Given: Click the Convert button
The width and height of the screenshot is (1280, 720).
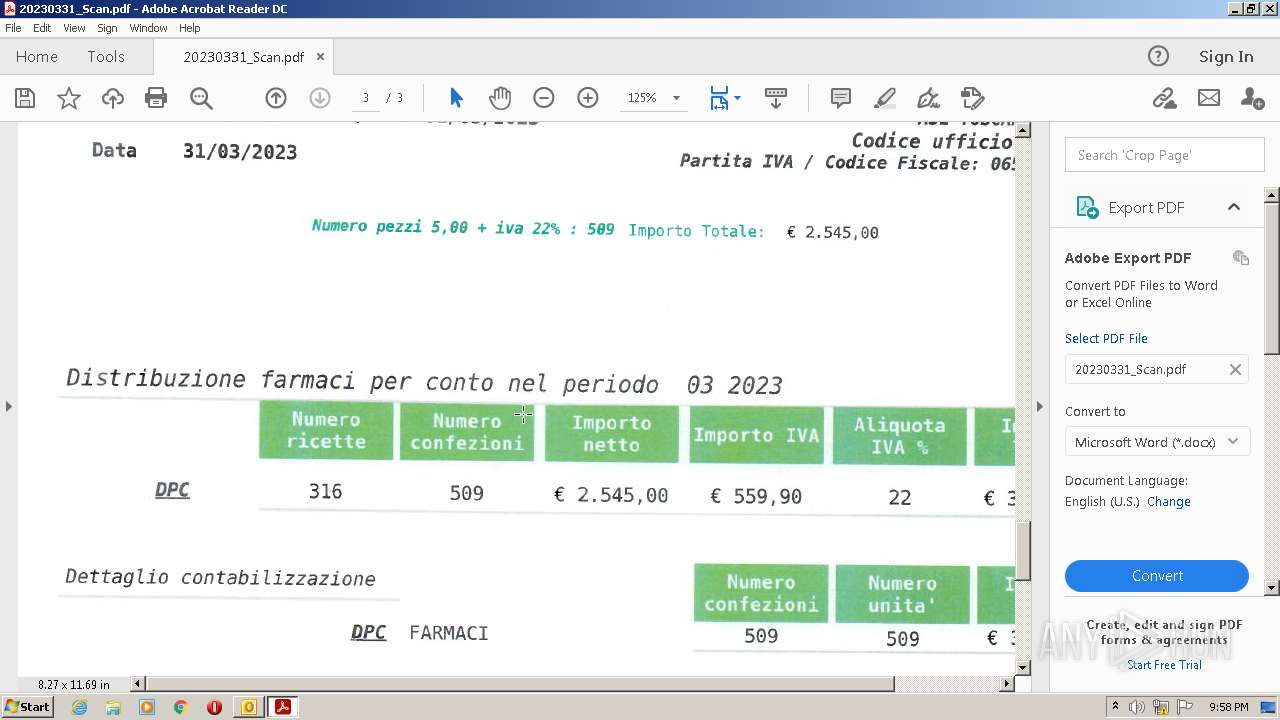Looking at the screenshot, I should (x=1157, y=576).
